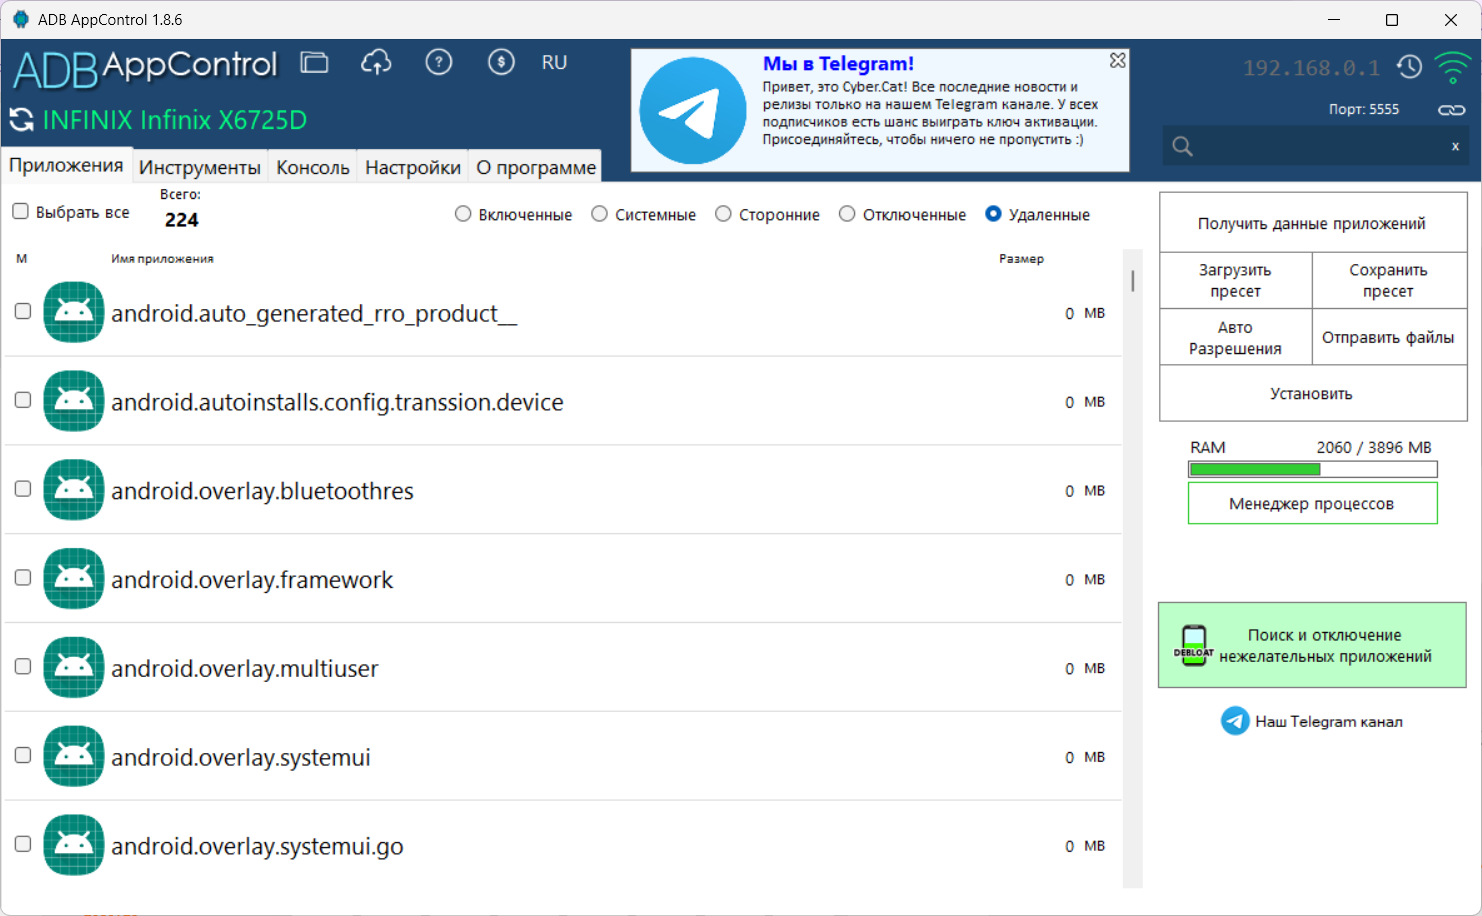
Task: Click the Wi-Fi connection icon
Action: tap(1452, 68)
